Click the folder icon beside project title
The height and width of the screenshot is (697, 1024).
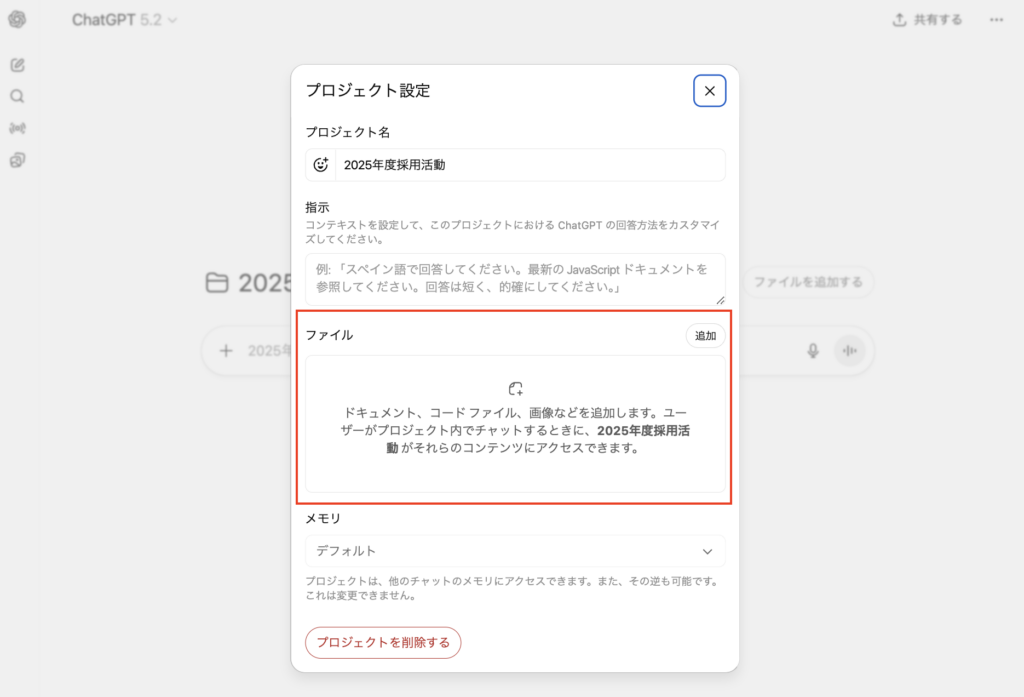(x=216, y=283)
